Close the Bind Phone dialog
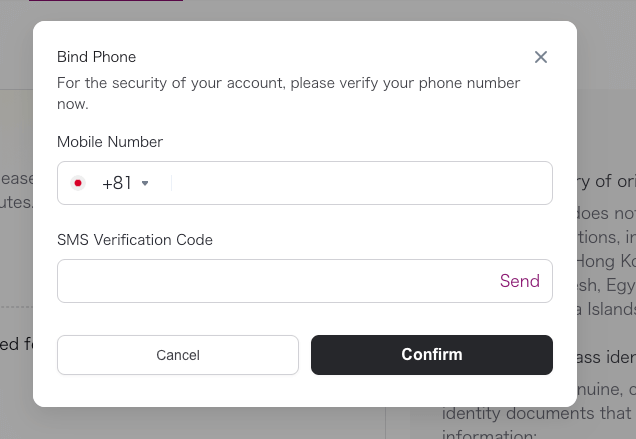Viewport: 636px width, 439px height. 541,57
